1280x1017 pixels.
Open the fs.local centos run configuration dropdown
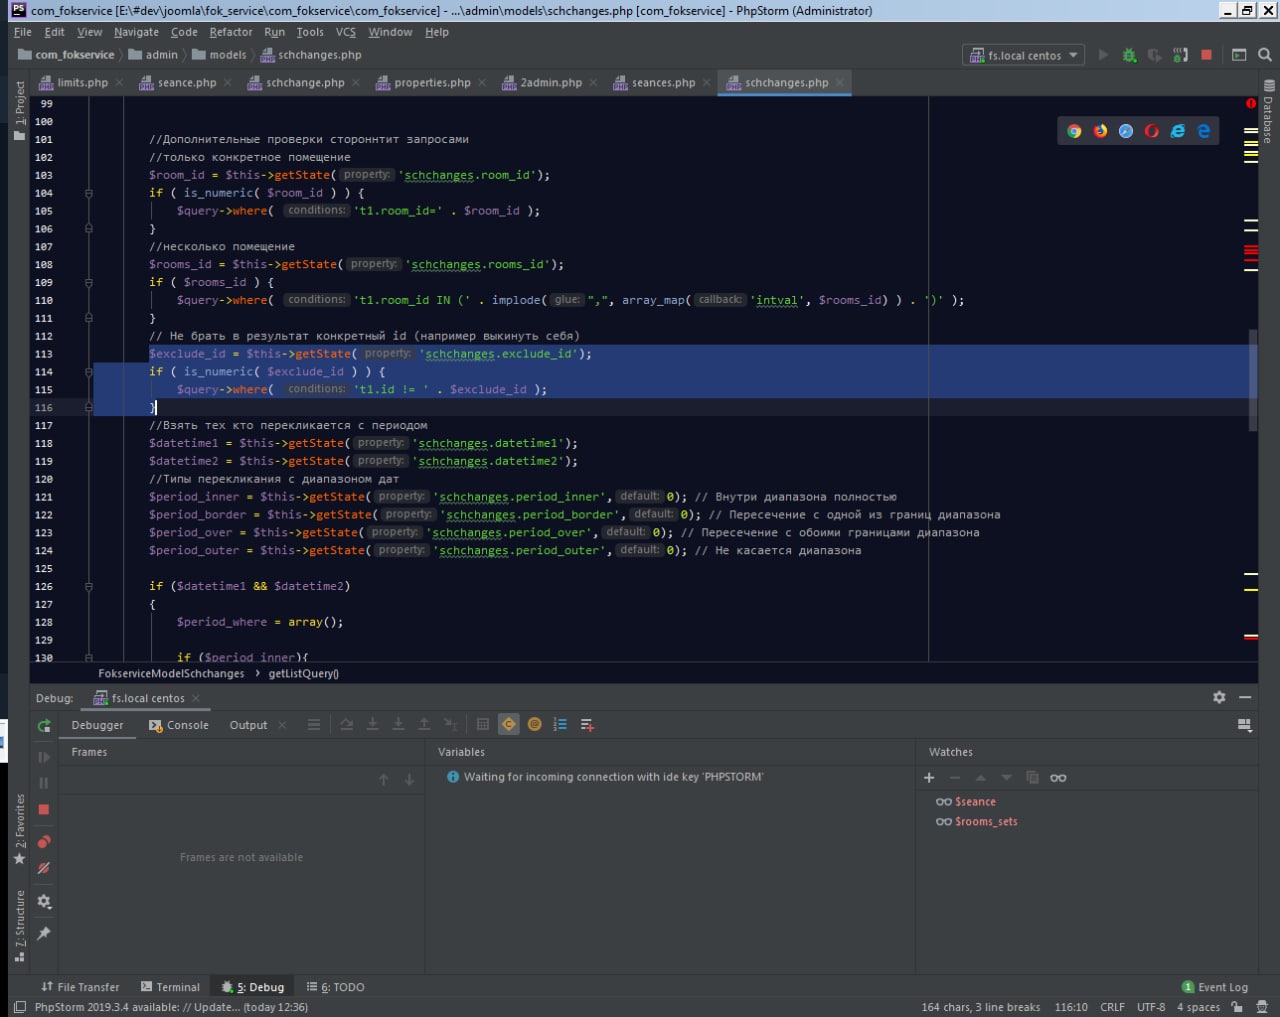[x=1024, y=55]
